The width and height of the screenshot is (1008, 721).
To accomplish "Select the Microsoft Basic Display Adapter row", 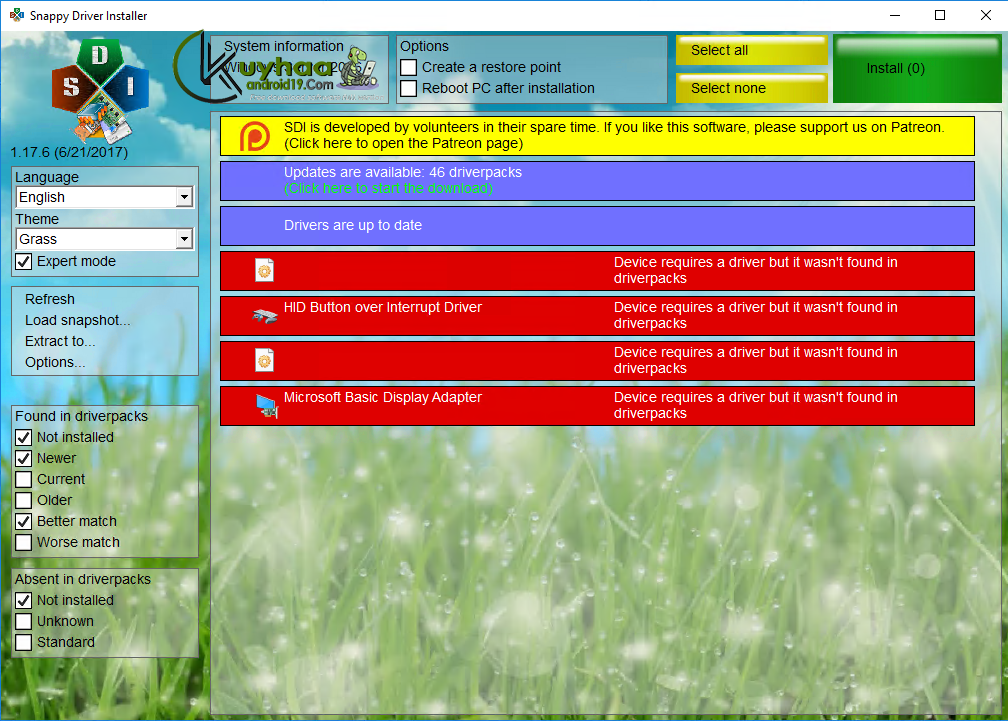I will (597, 405).
